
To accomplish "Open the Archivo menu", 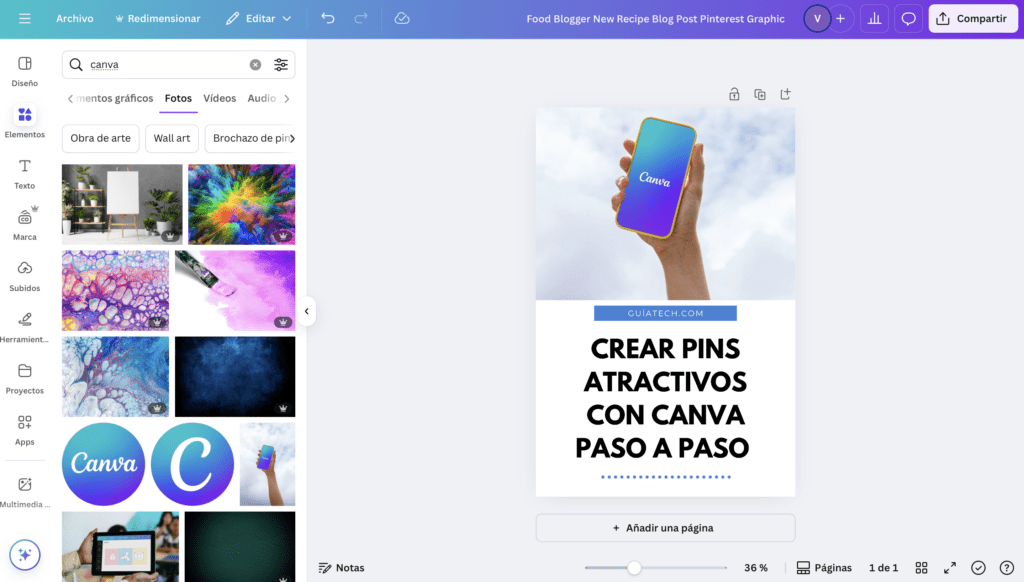I will [74, 18].
